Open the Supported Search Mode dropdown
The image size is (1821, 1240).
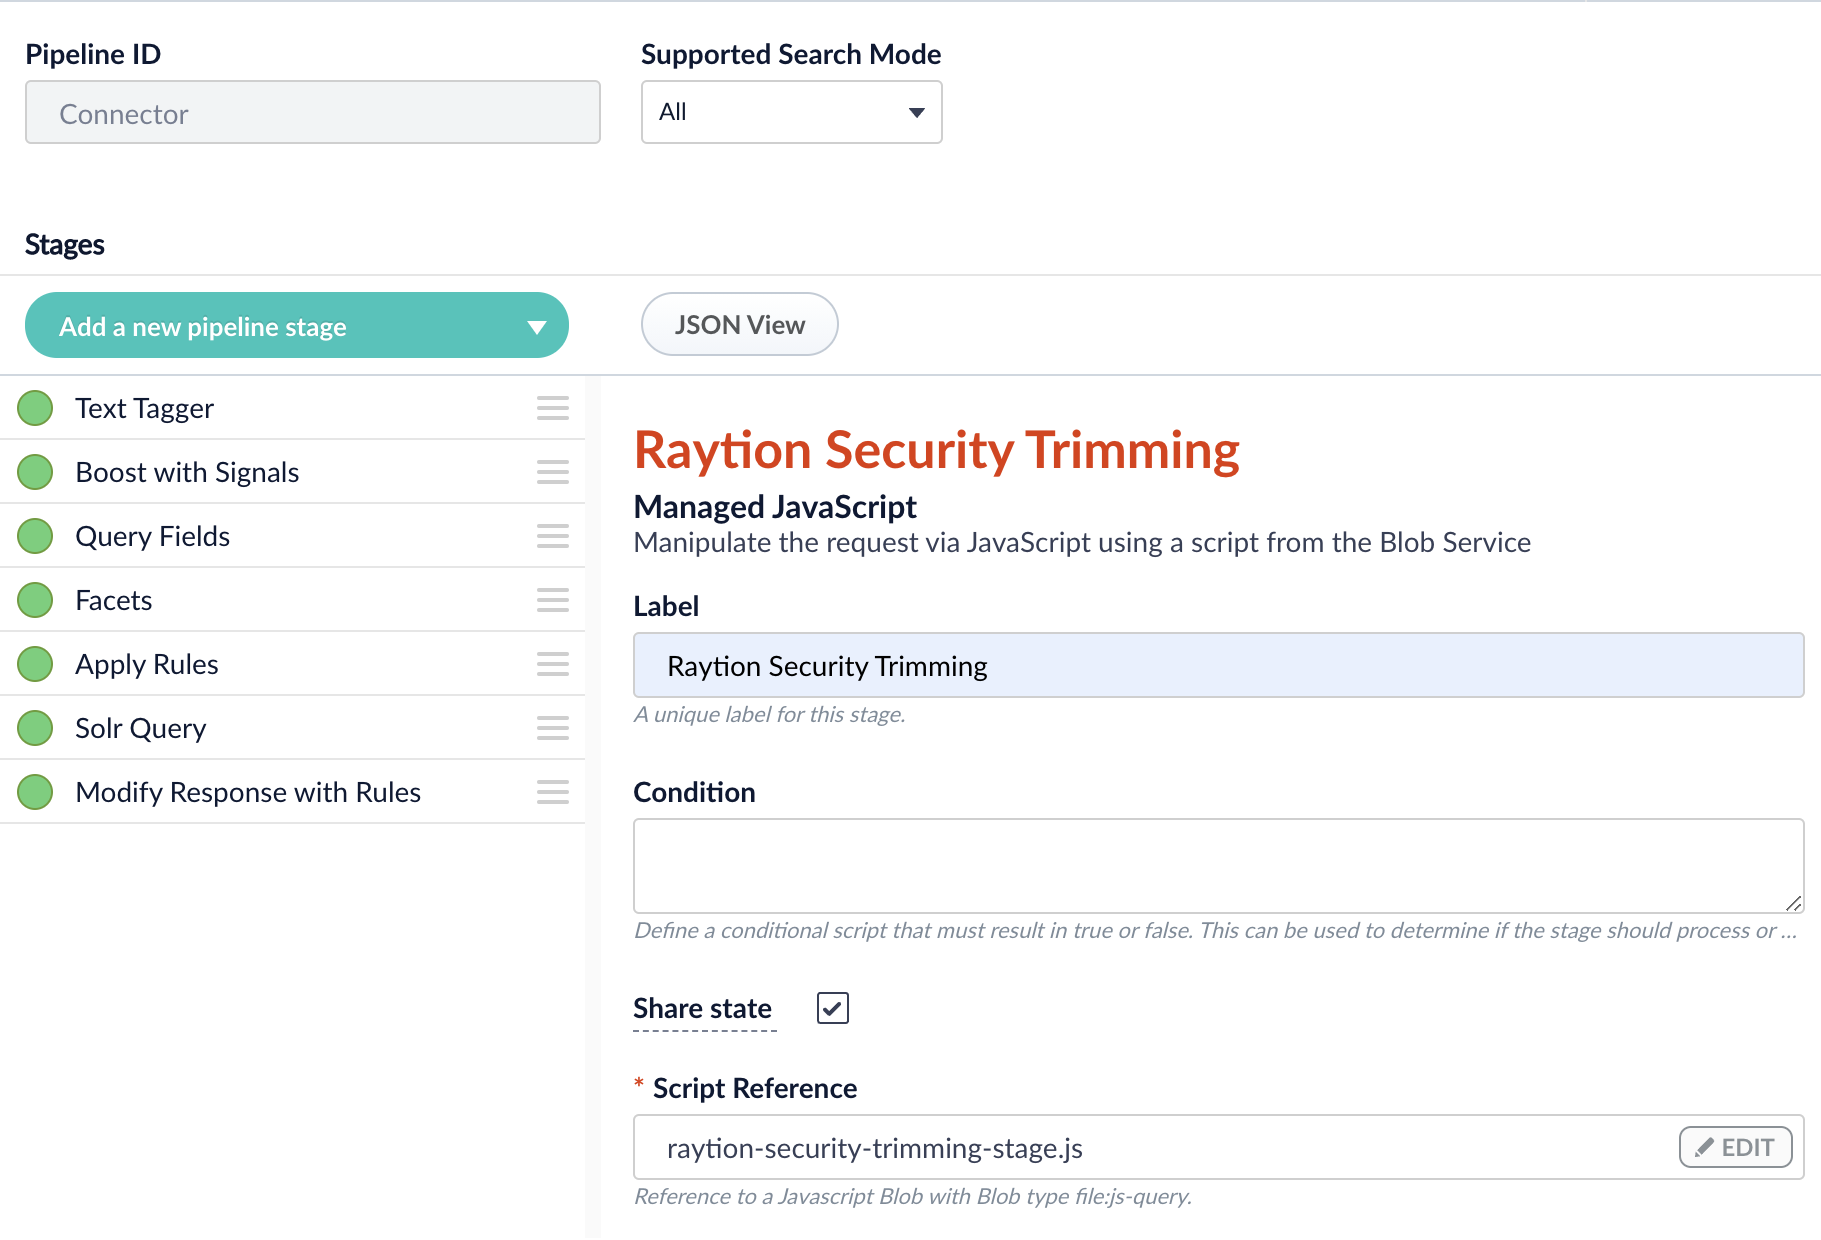(791, 112)
